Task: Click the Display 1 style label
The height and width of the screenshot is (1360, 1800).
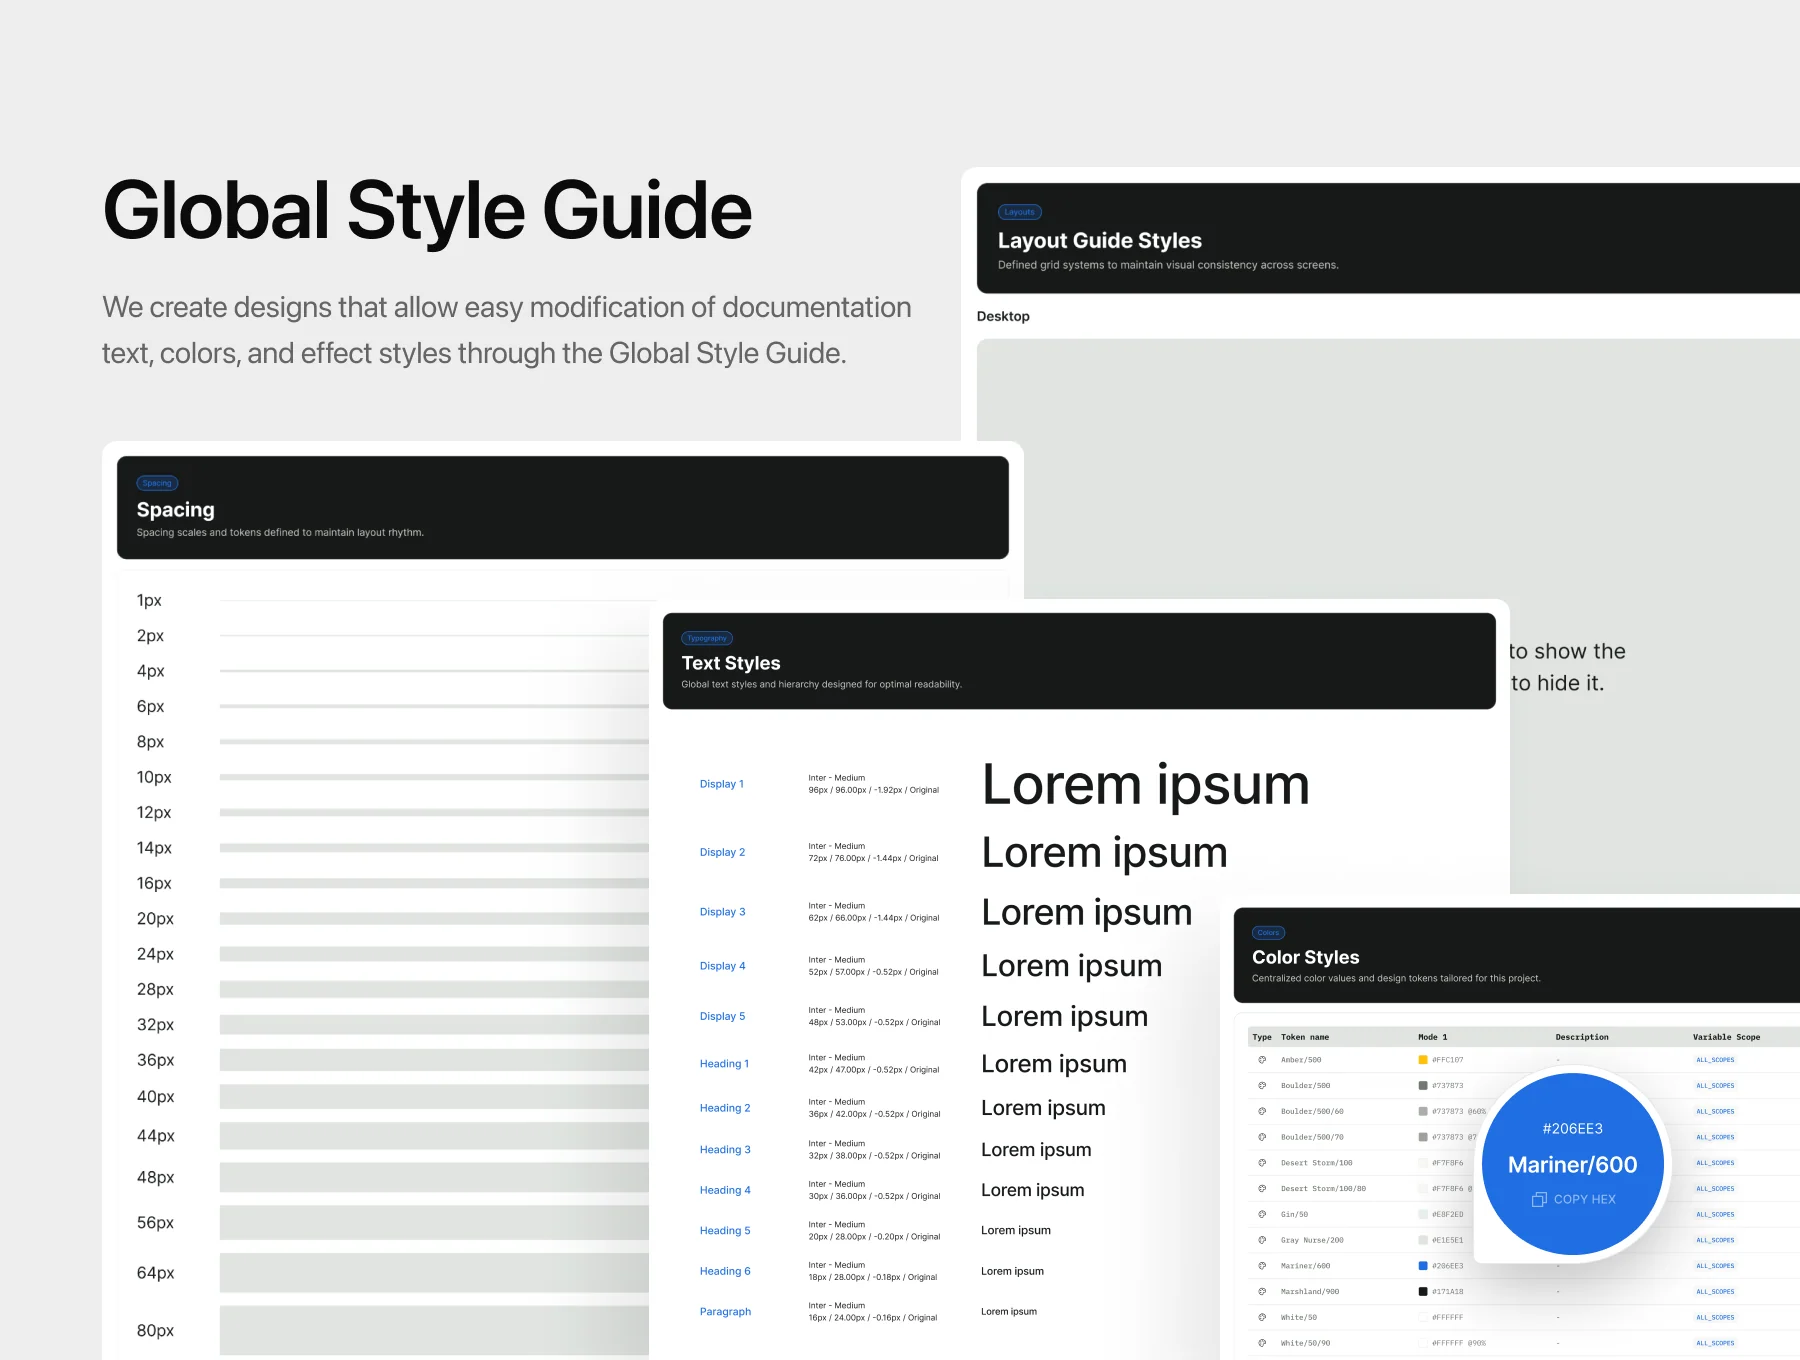Action: click(722, 784)
